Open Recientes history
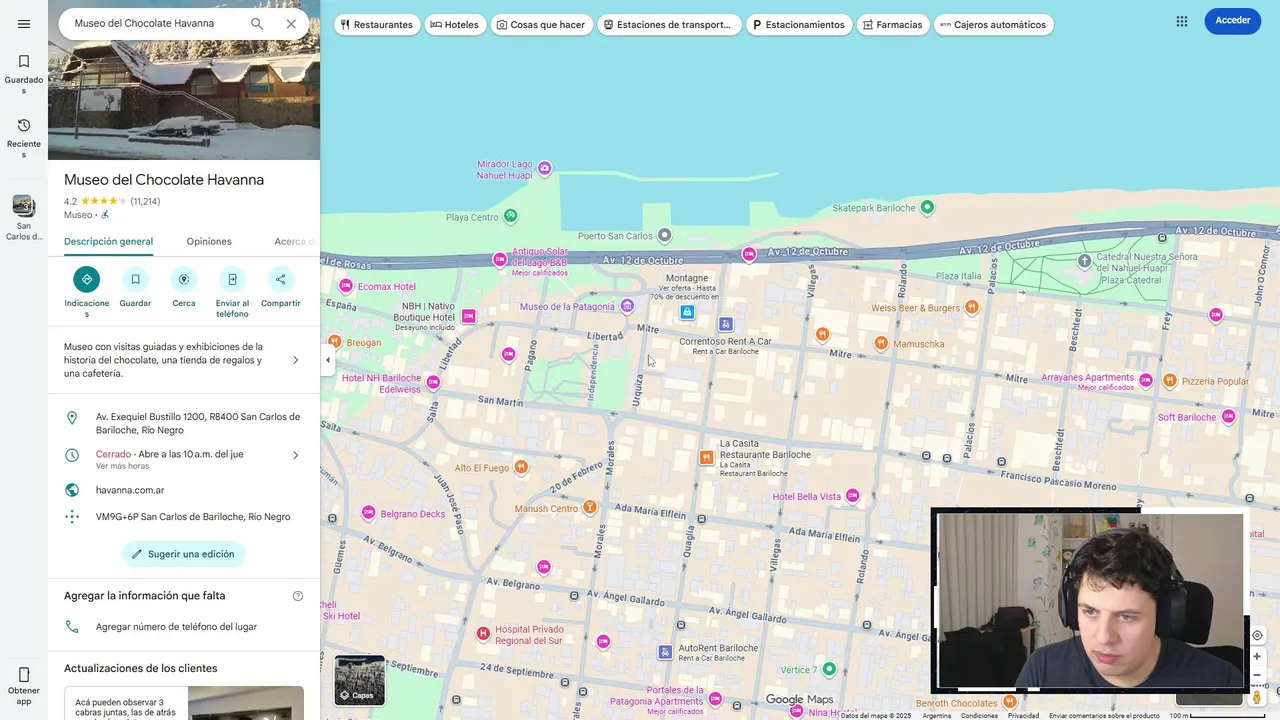This screenshot has width=1280, height=720. click(24, 138)
